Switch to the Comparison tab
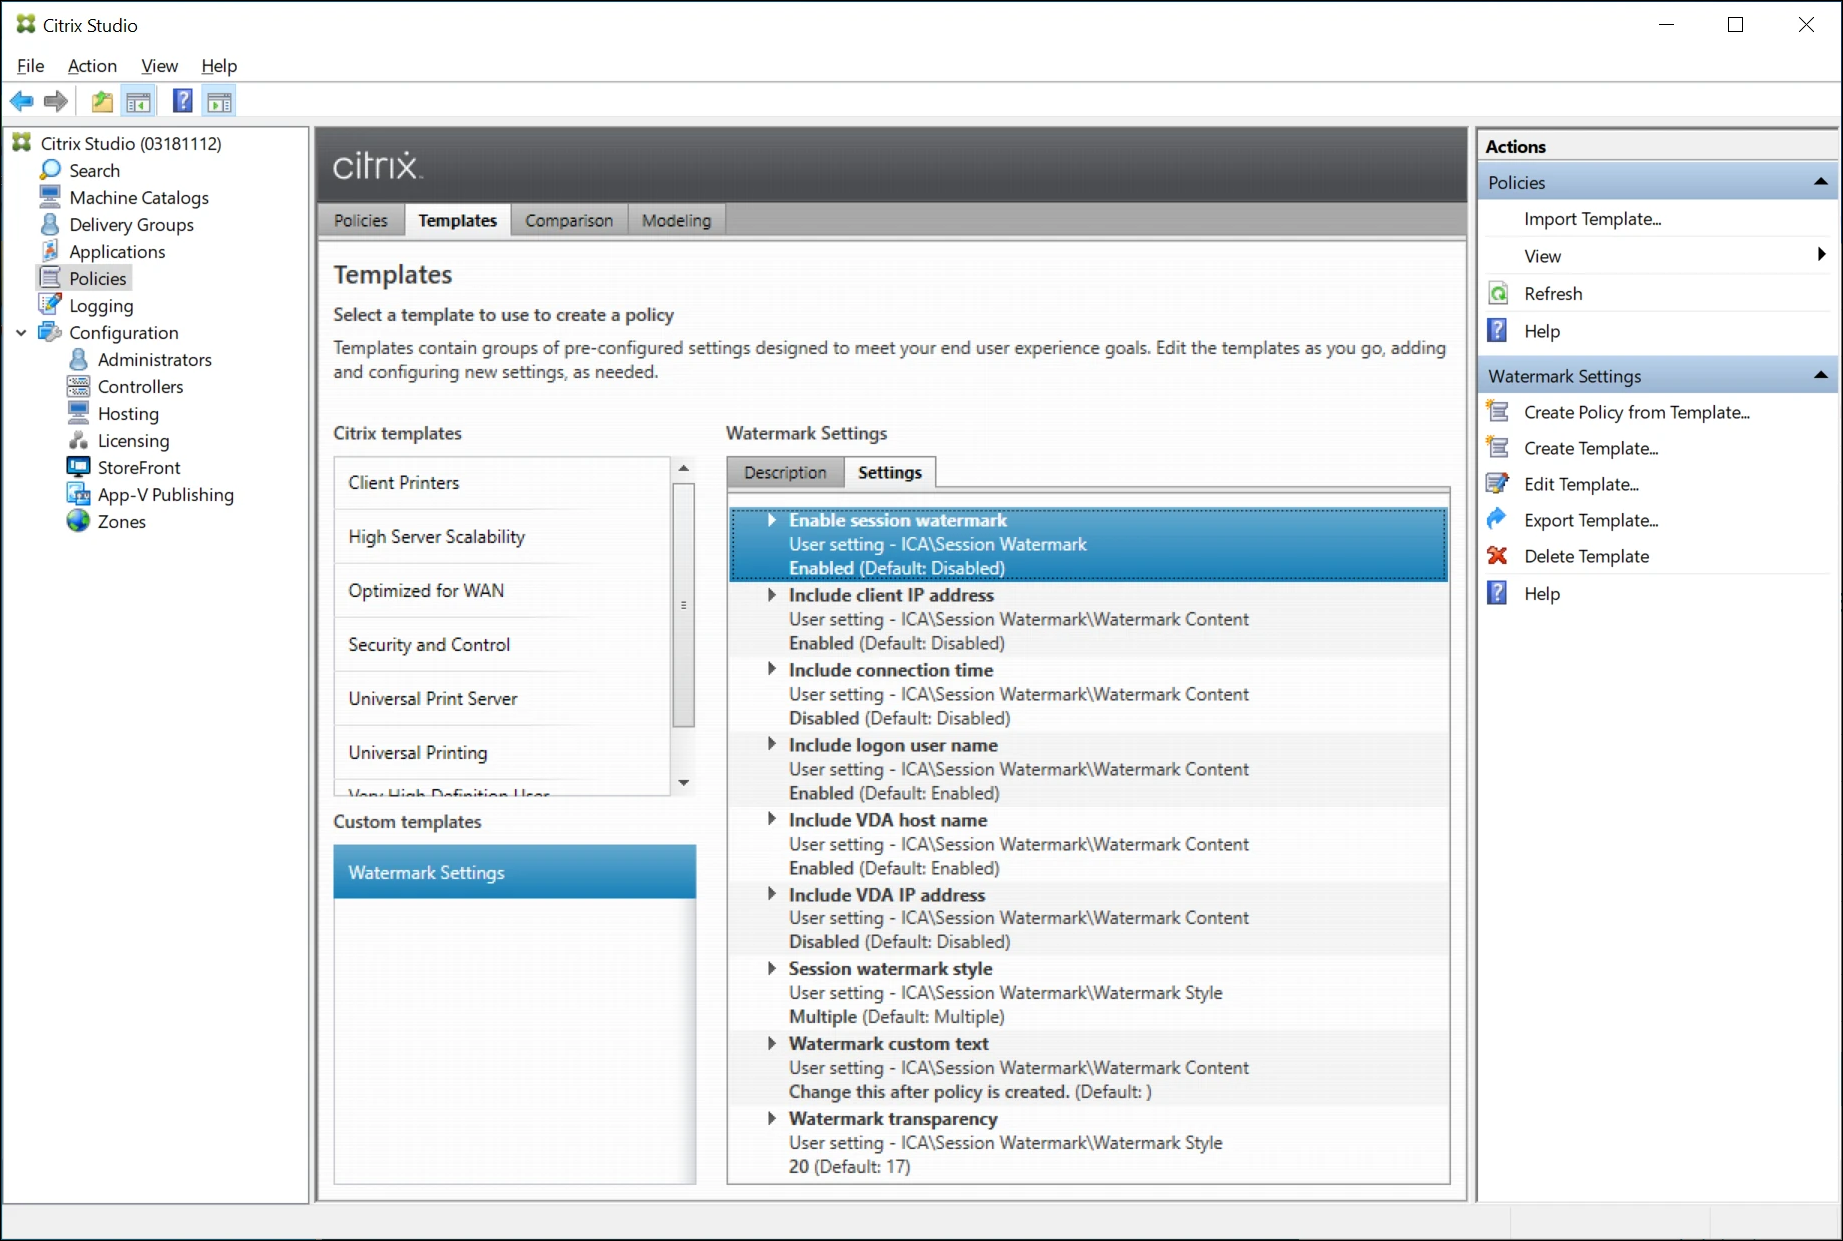 pyautogui.click(x=569, y=220)
